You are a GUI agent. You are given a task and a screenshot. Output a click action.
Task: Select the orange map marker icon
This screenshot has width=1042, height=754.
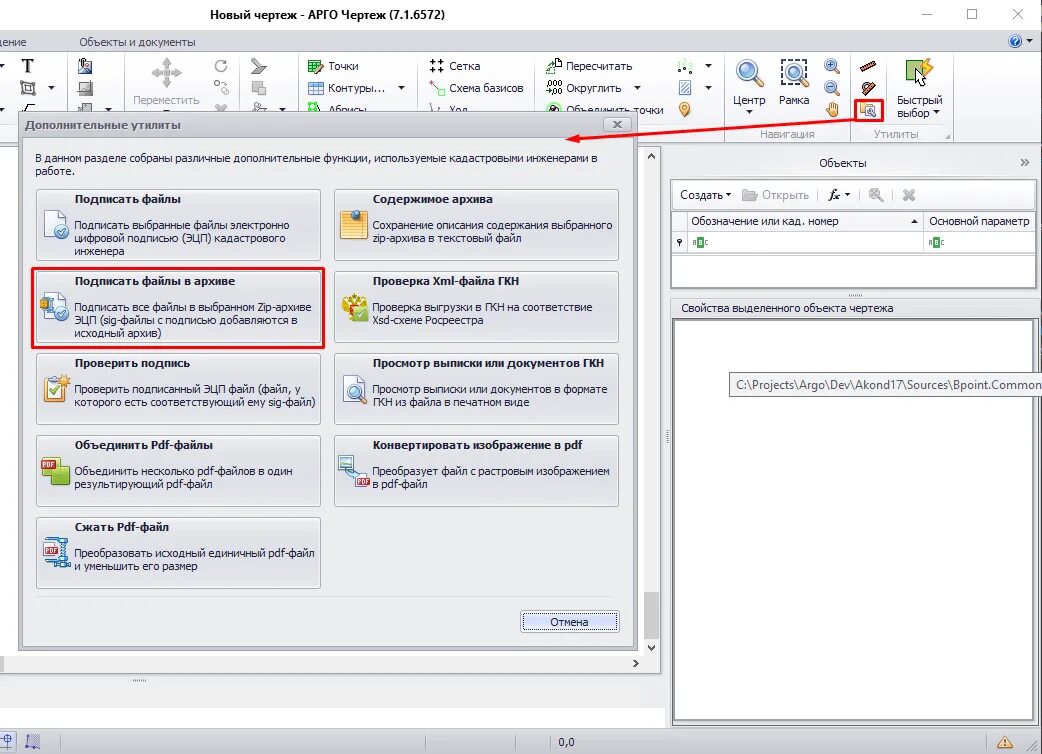coord(684,110)
